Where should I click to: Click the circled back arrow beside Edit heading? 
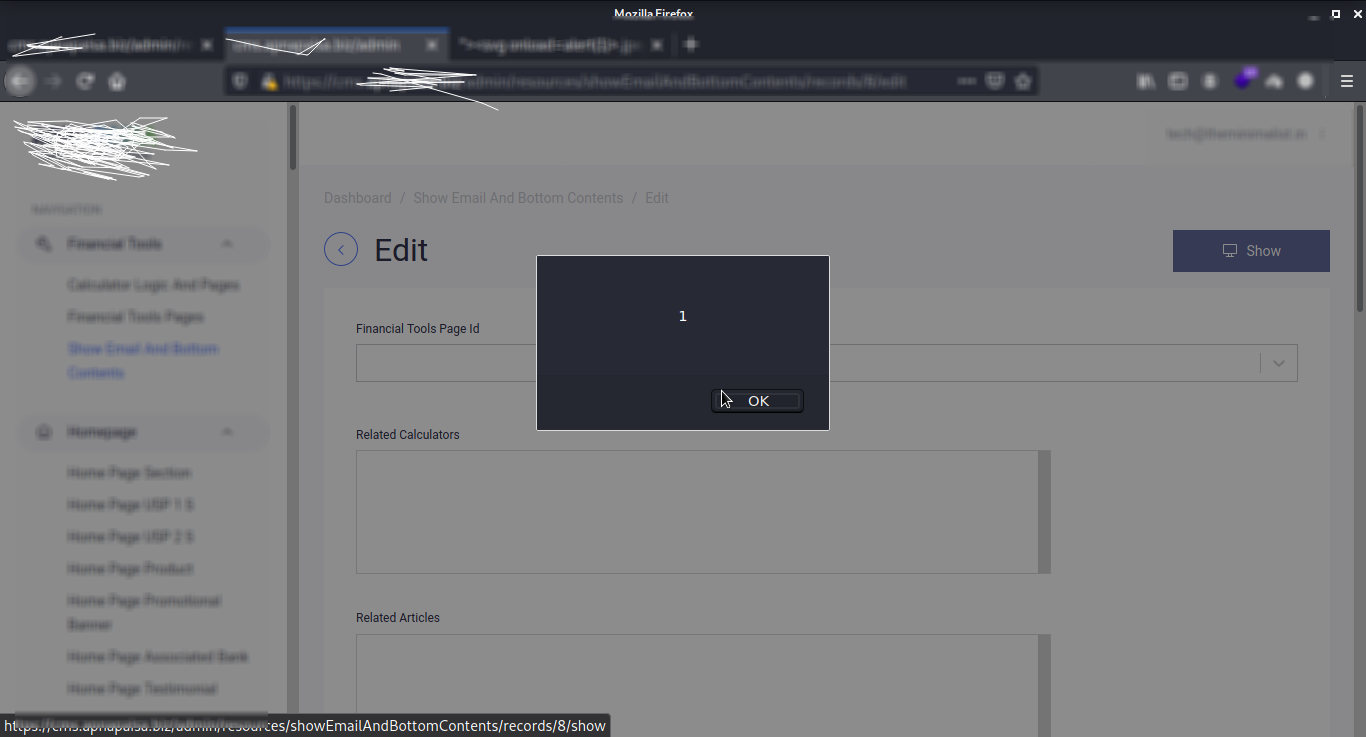point(341,249)
